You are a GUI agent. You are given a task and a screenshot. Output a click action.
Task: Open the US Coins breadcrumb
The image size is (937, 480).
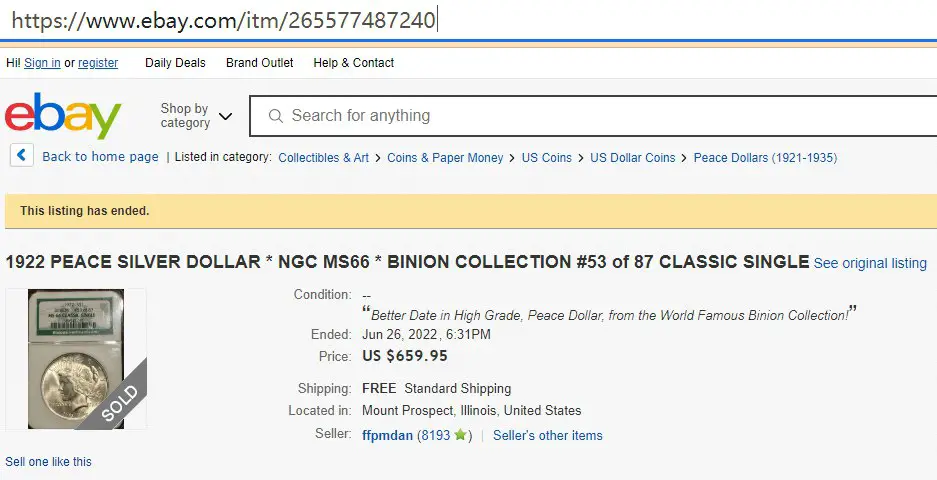547,158
